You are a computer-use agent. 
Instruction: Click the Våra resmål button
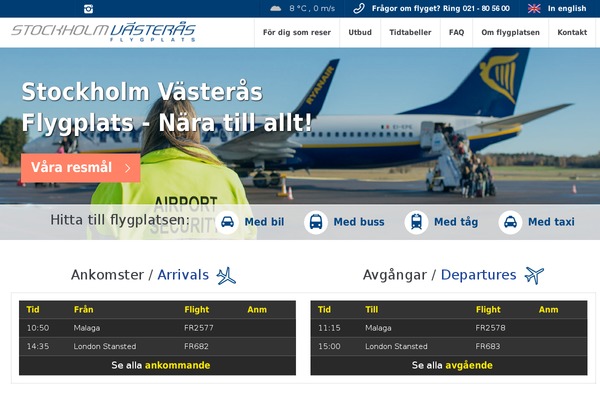coord(81,168)
